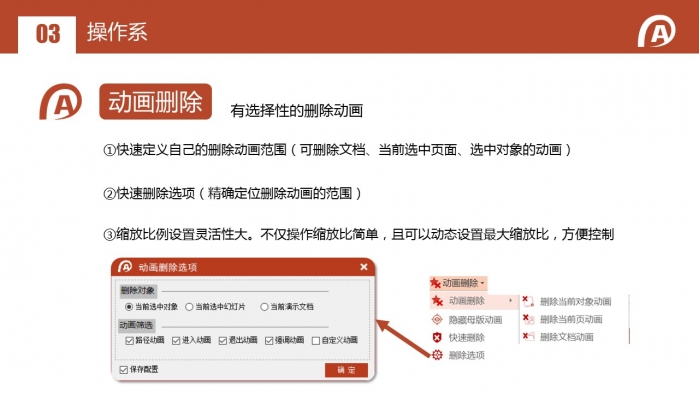
Task: Click the large A logo beside 动画删除
Action: tap(61, 102)
